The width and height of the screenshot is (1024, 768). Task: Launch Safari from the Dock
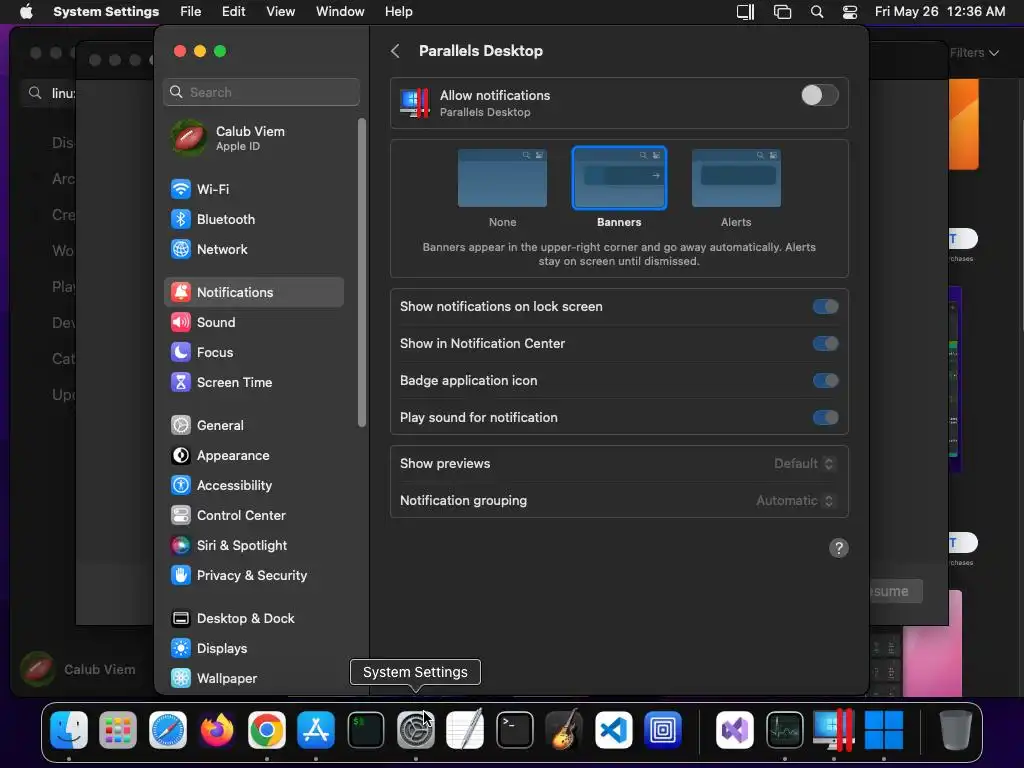[168, 729]
